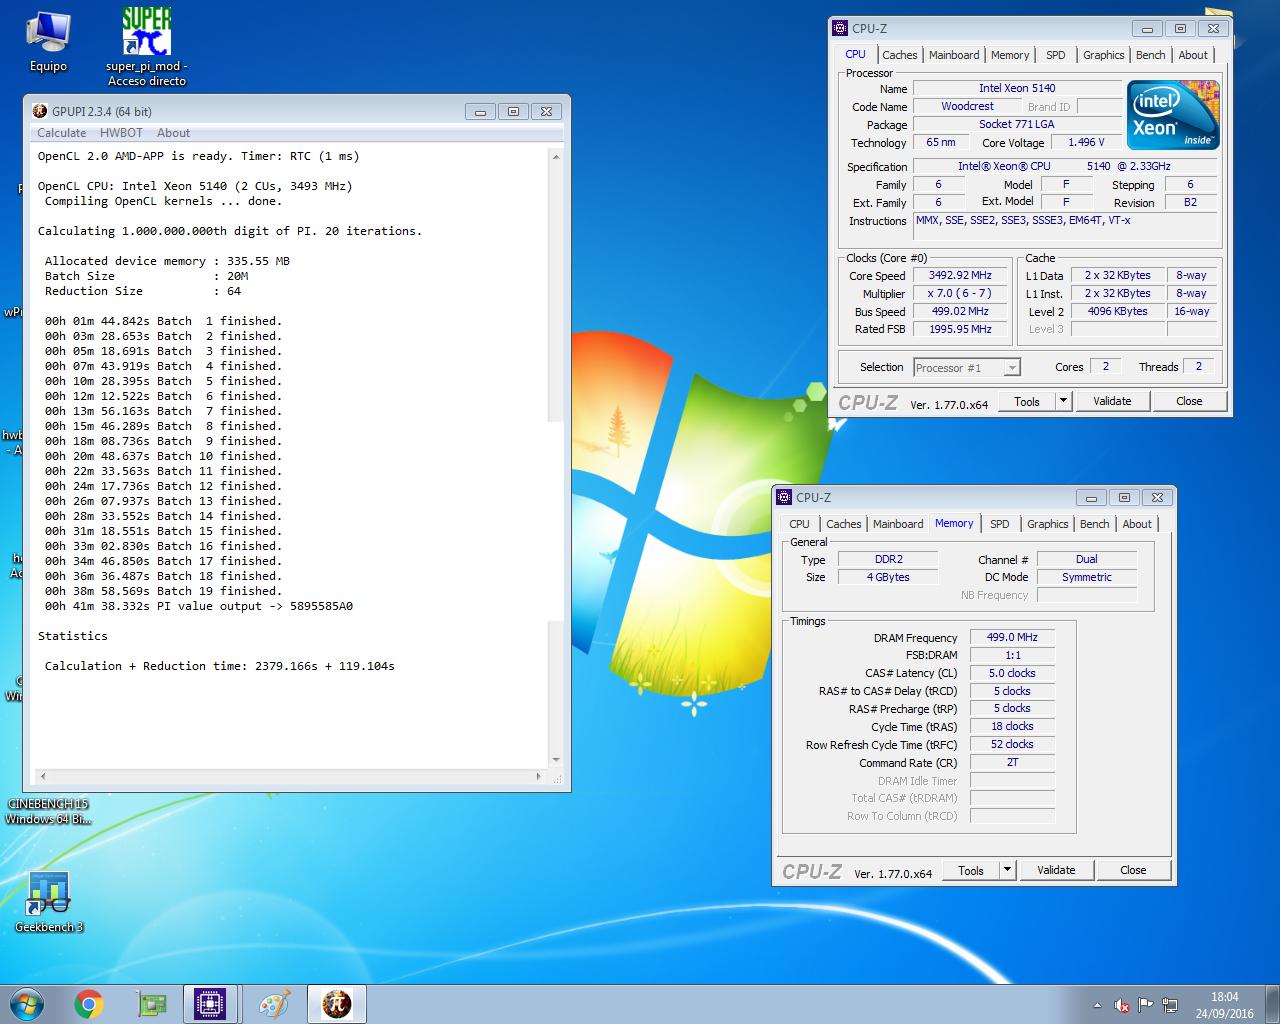
Task: Open the About tab in lower CPU-Z
Action: pos(1137,524)
